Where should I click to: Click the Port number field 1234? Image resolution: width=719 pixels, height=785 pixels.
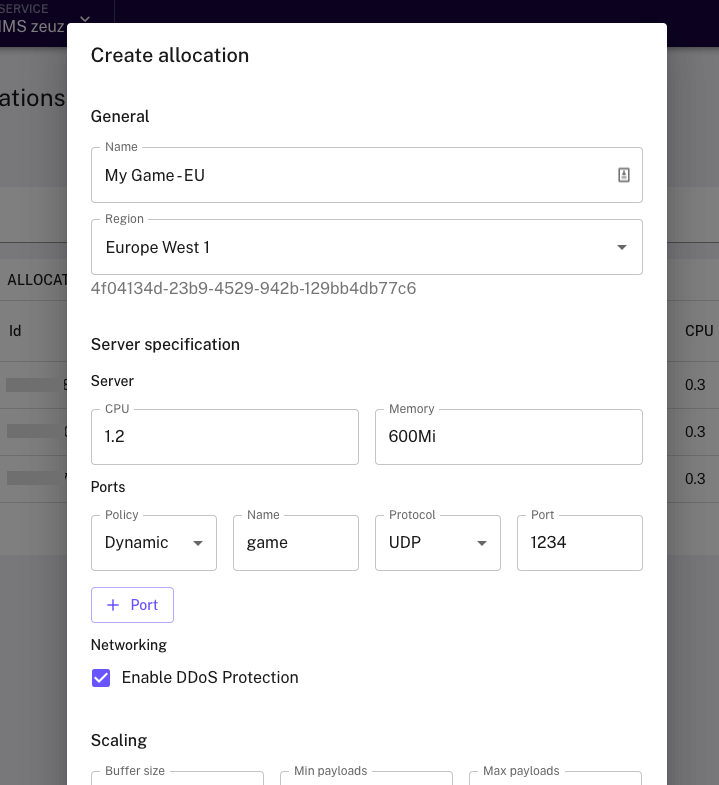tap(579, 543)
